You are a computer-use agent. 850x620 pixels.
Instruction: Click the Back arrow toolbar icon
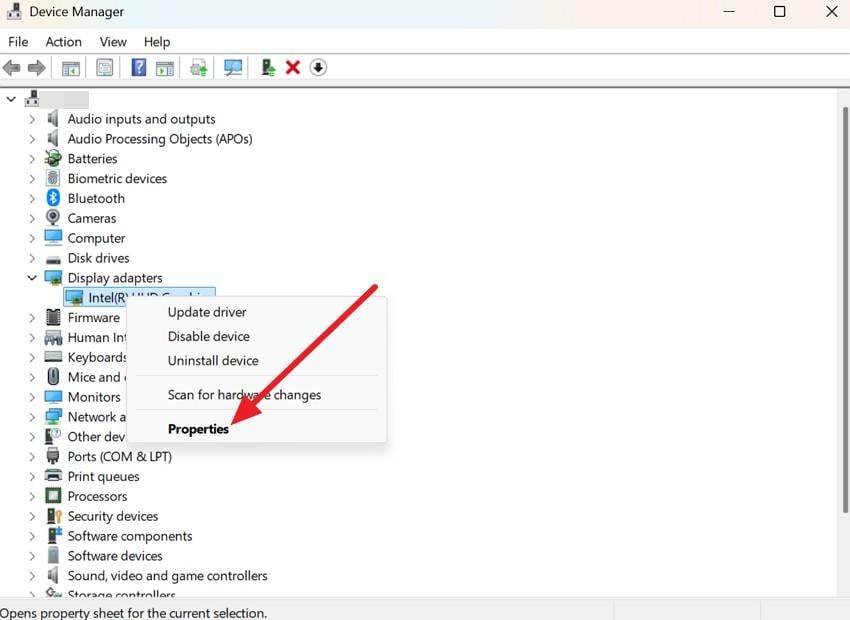click(11, 68)
